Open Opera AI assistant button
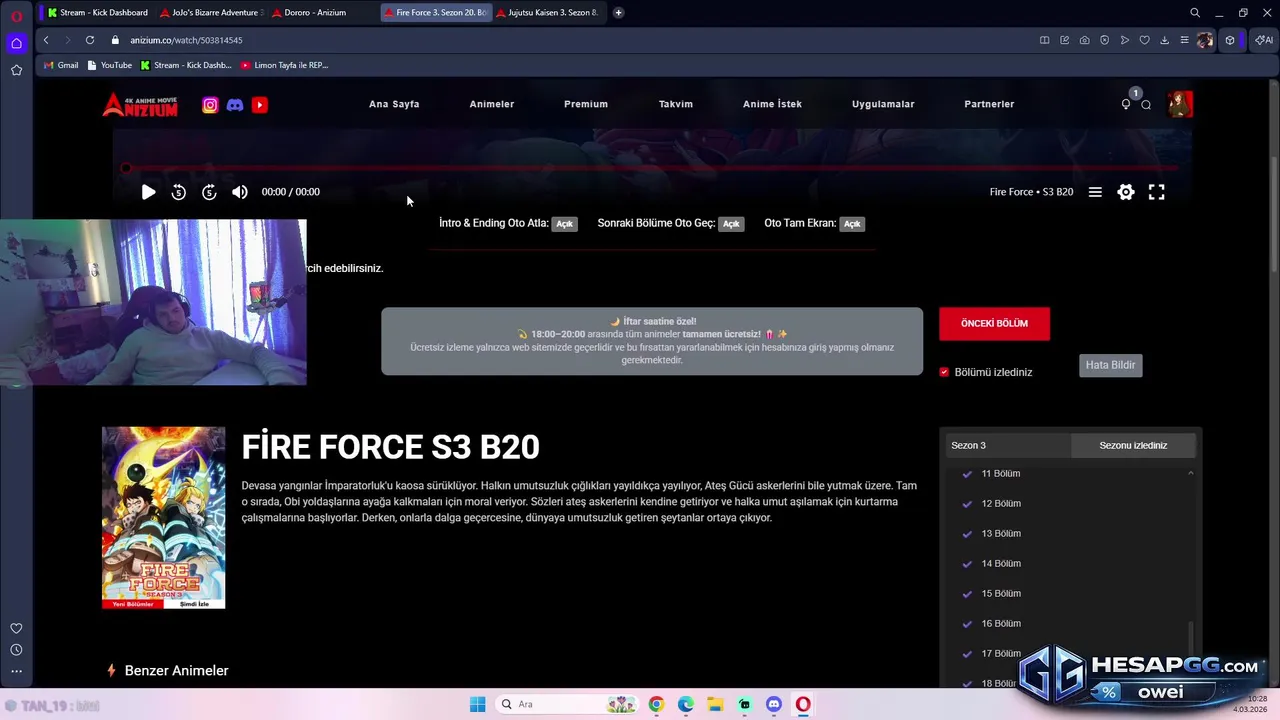 (x=1264, y=40)
